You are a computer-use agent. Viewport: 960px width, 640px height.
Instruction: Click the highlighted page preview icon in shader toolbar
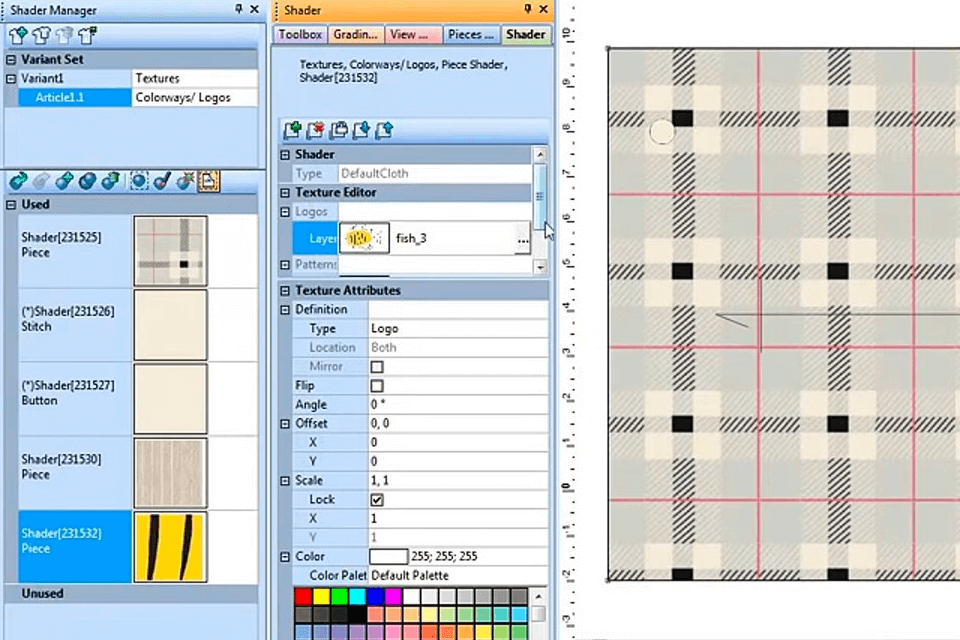click(x=208, y=181)
